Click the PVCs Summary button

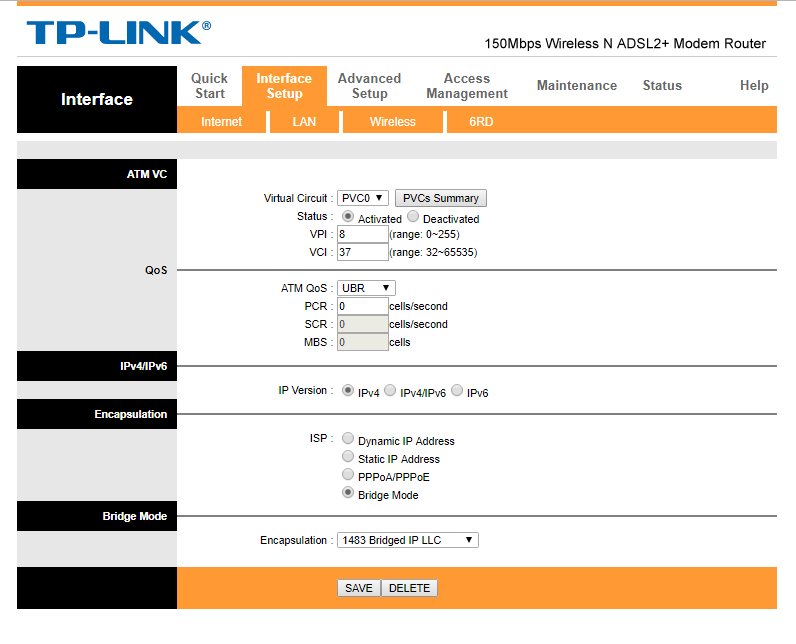(441, 198)
